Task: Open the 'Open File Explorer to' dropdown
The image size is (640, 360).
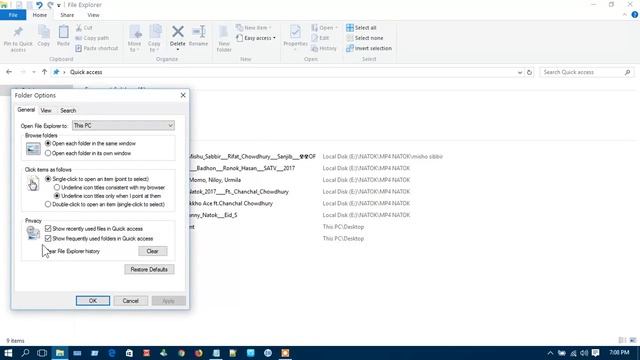Action: [x=123, y=126]
